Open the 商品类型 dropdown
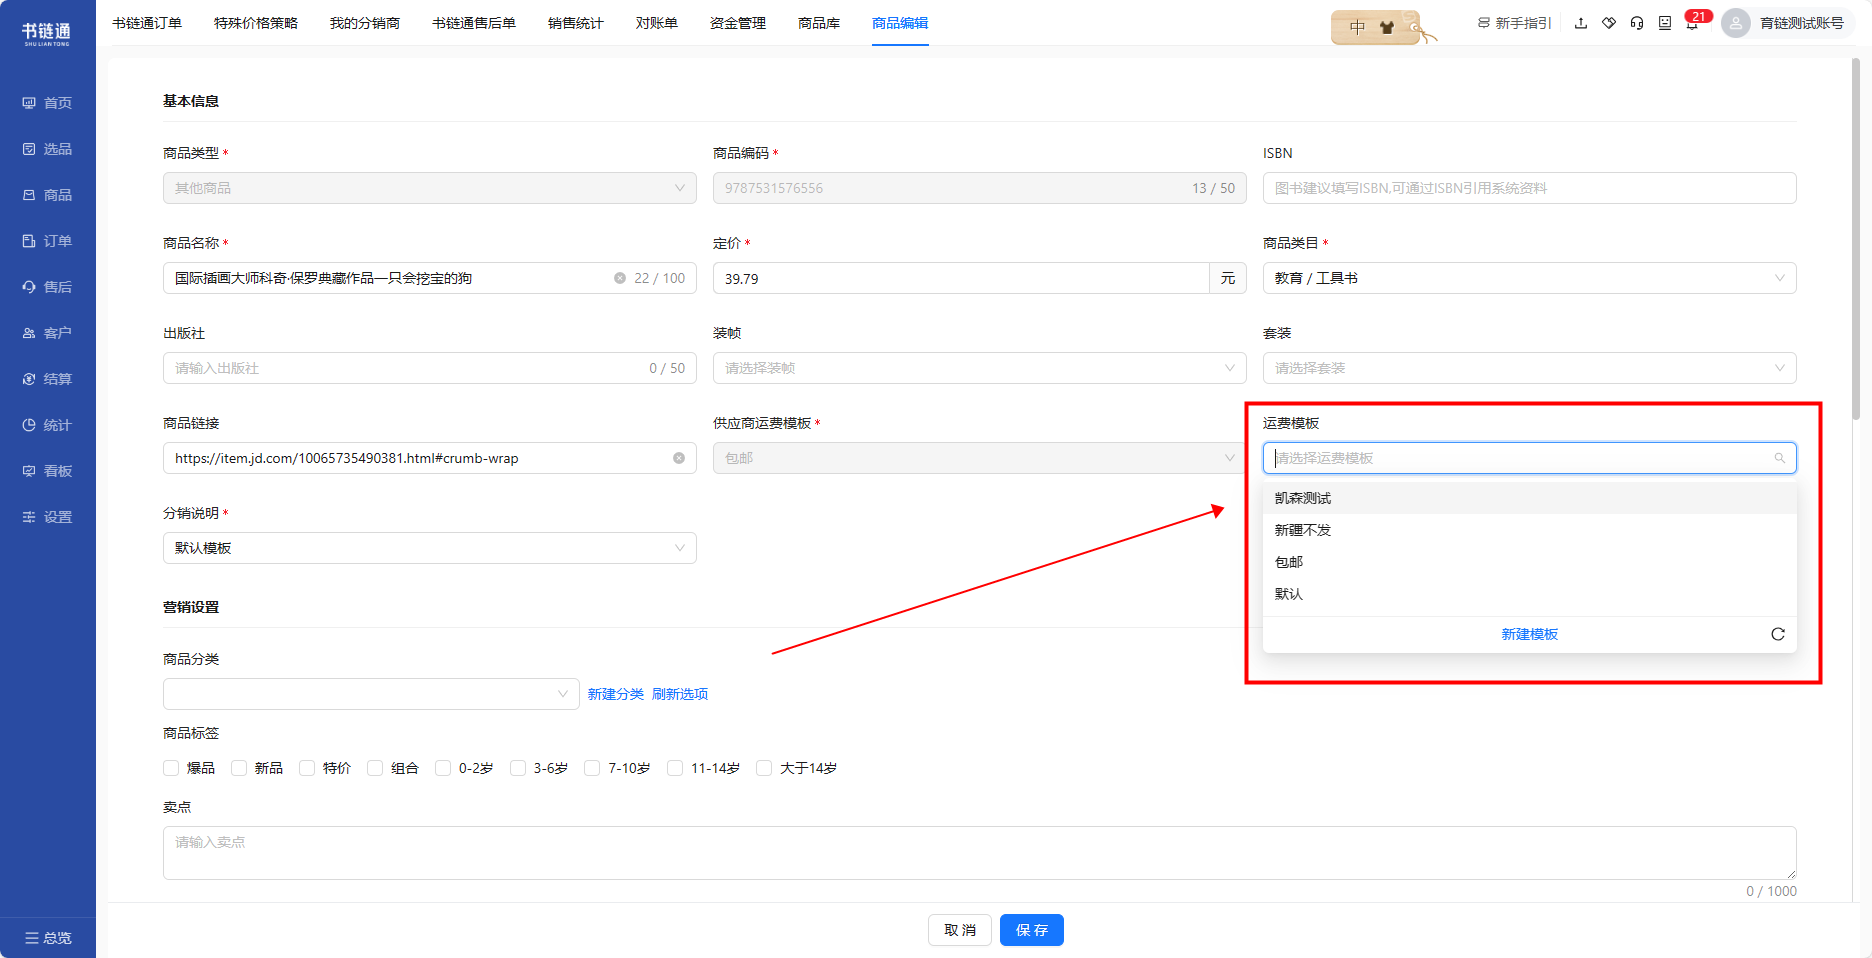Screen dimensions: 1872x958 click(430, 188)
